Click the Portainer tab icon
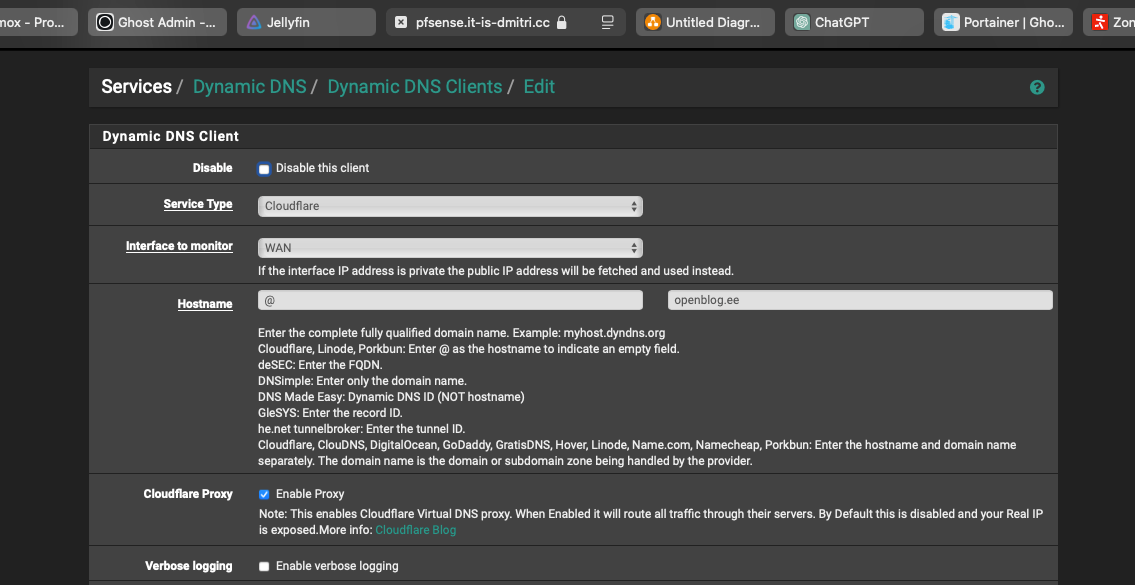Screen dimensions: 1135x585 950,22
